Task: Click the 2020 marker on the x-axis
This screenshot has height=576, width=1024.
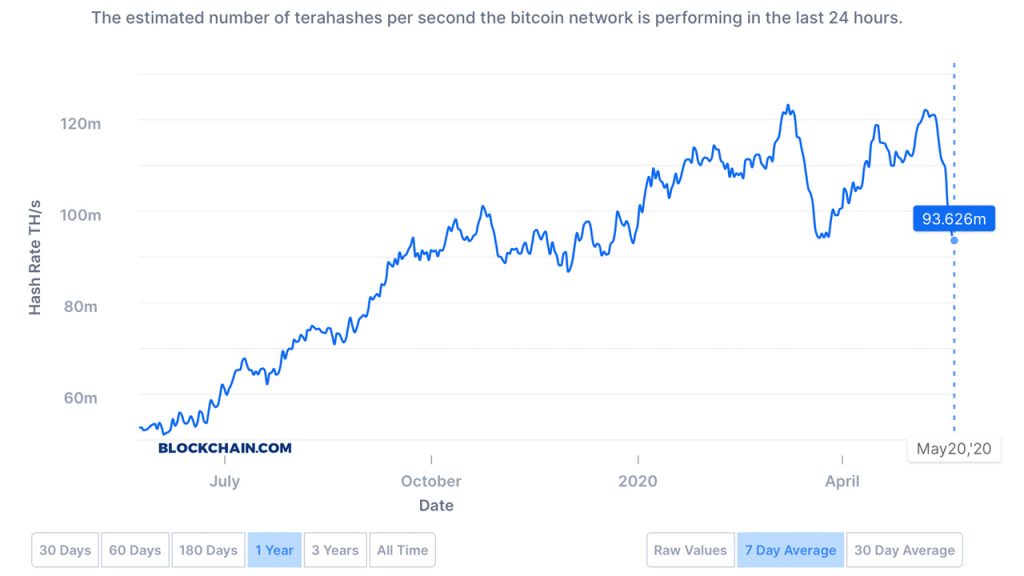Action: 638,481
